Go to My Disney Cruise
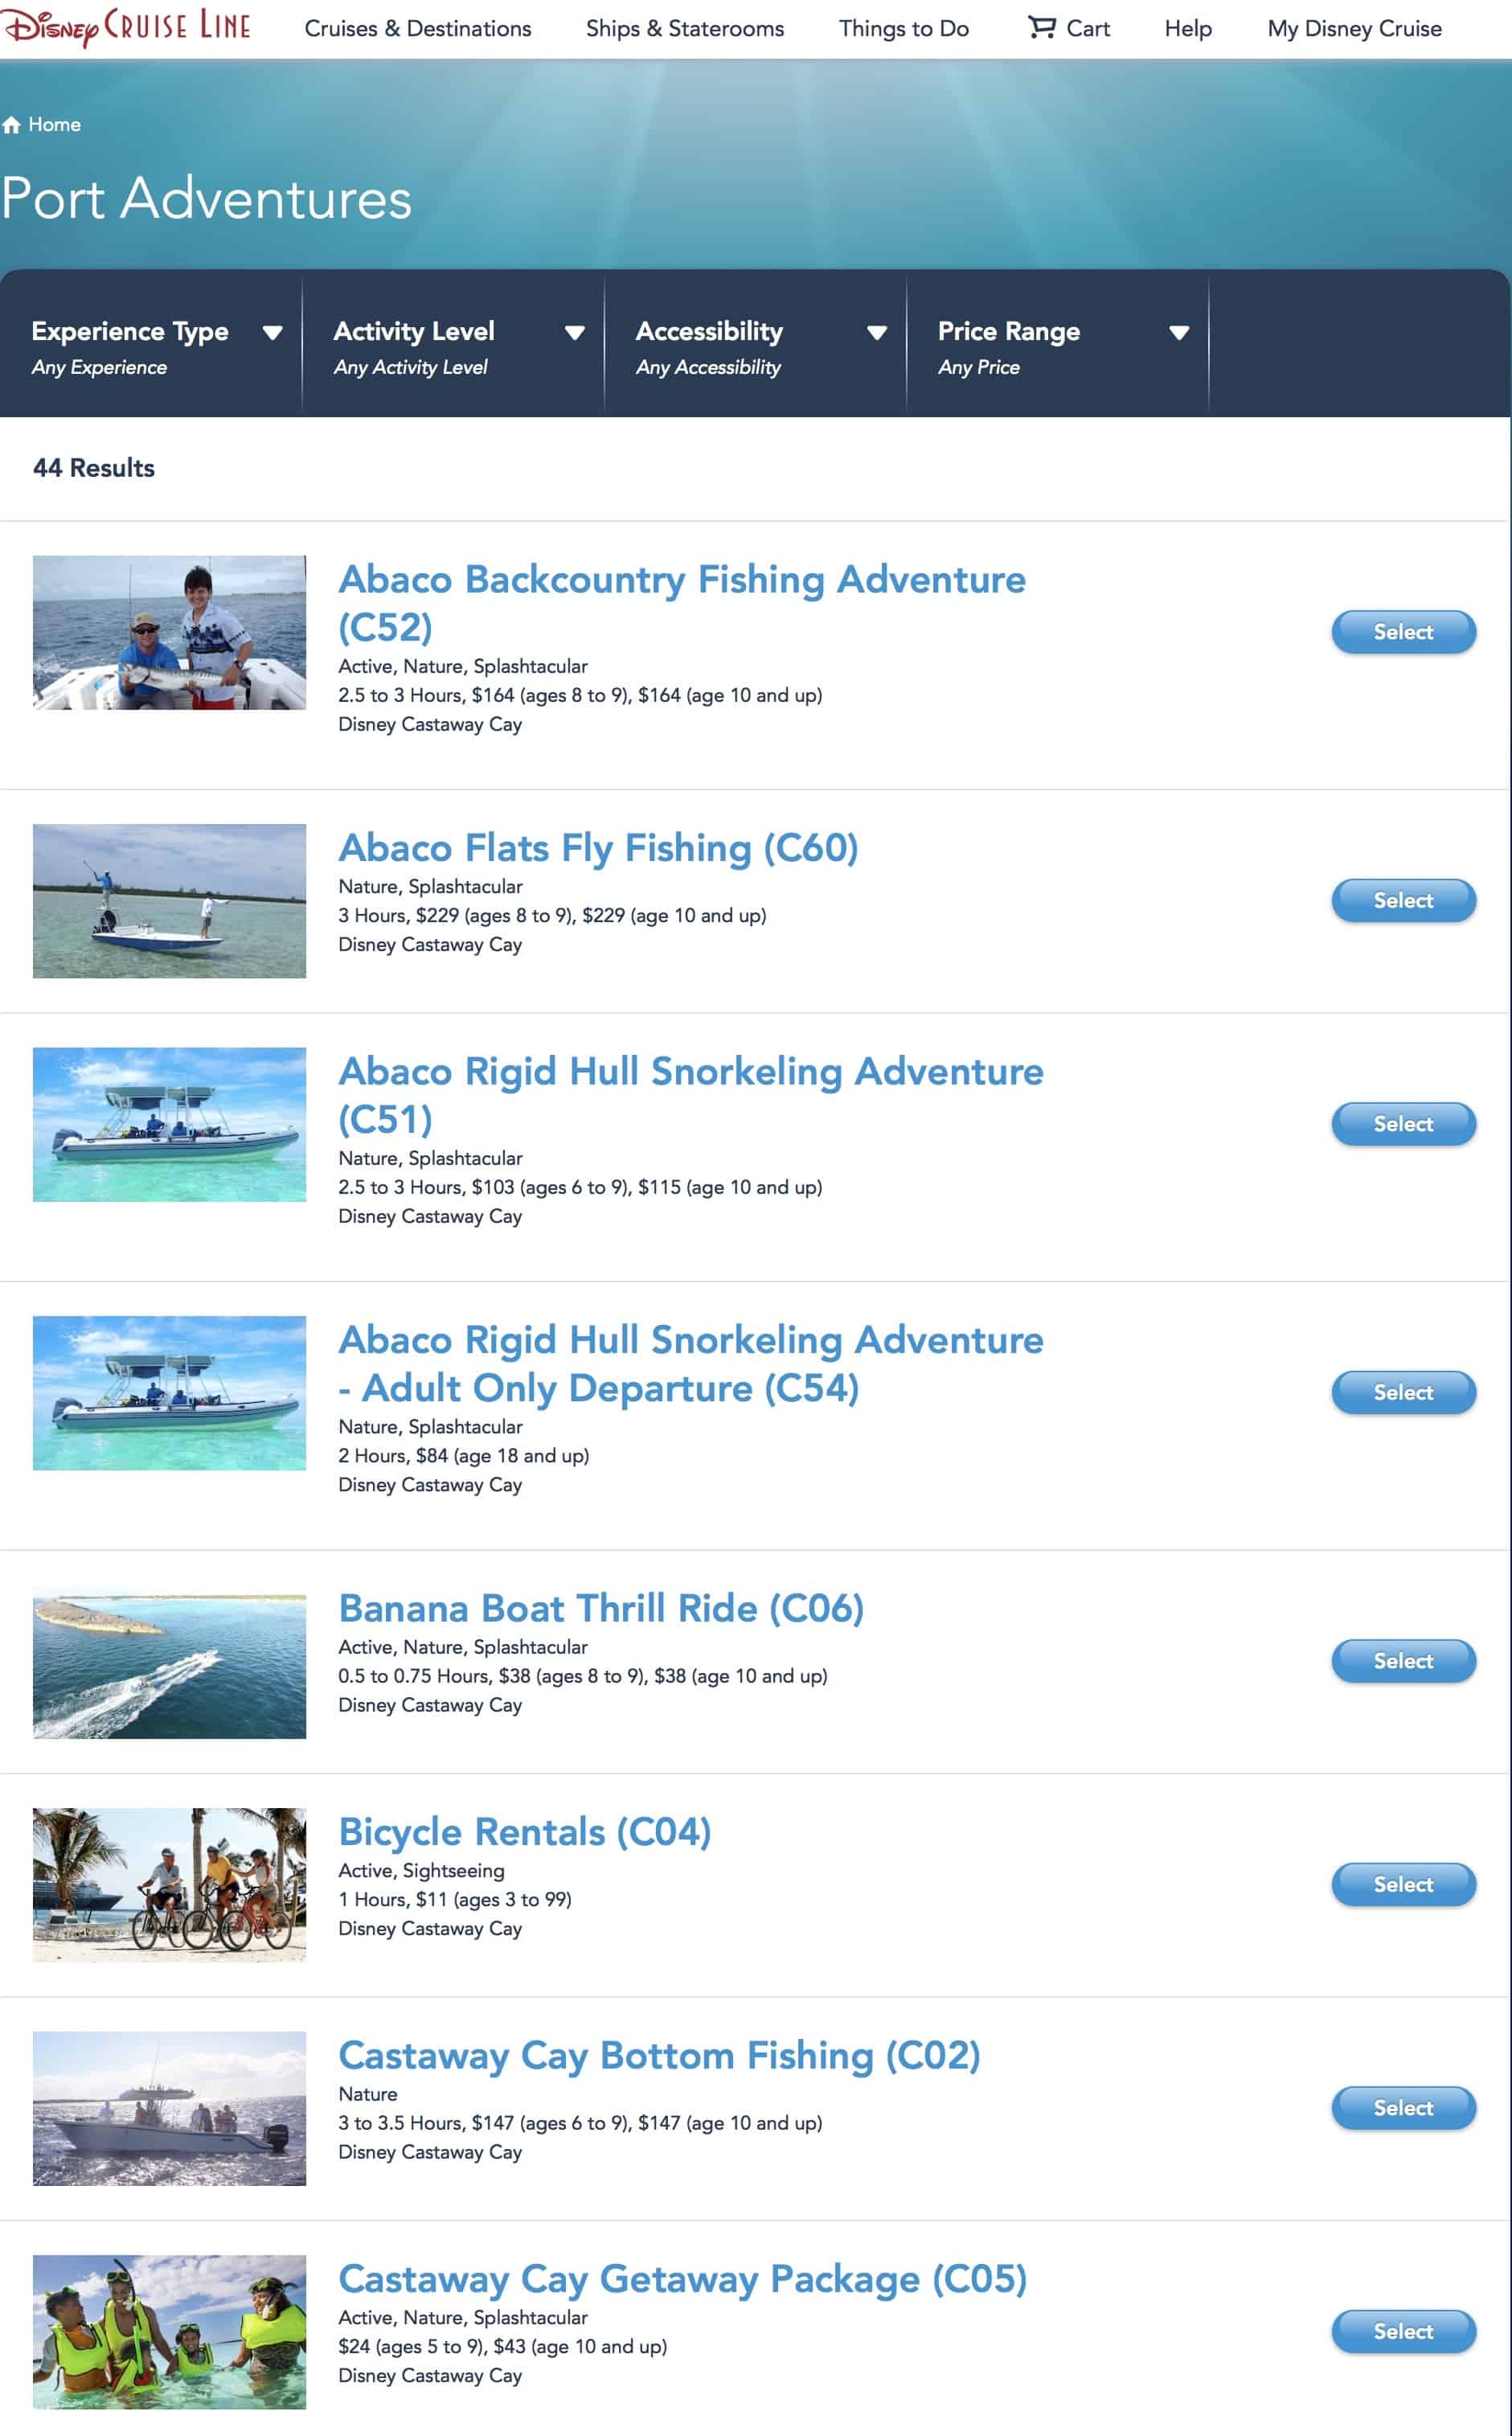Viewport: 1512px width, 2436px height. click(x=1354, y=28)
